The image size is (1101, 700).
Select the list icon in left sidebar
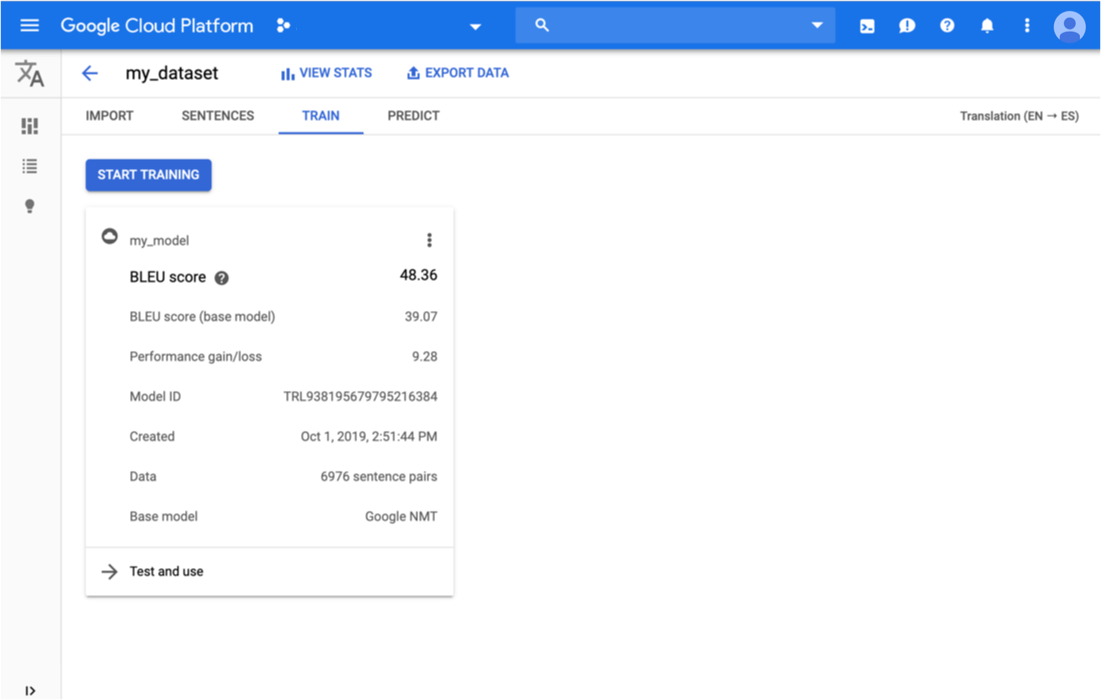tap(30, 166)
